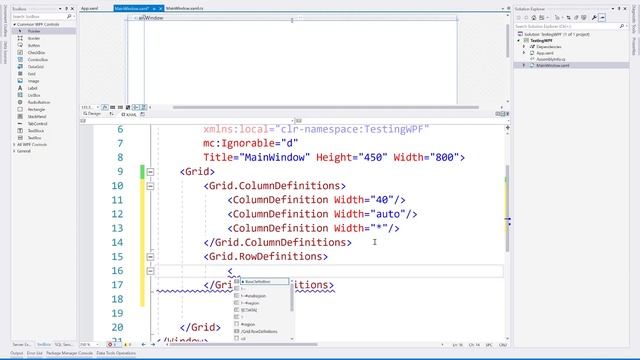Screen dimensions: 640x360
Task: Toggle artboard background button in designer toolbar
Action: 128,107
